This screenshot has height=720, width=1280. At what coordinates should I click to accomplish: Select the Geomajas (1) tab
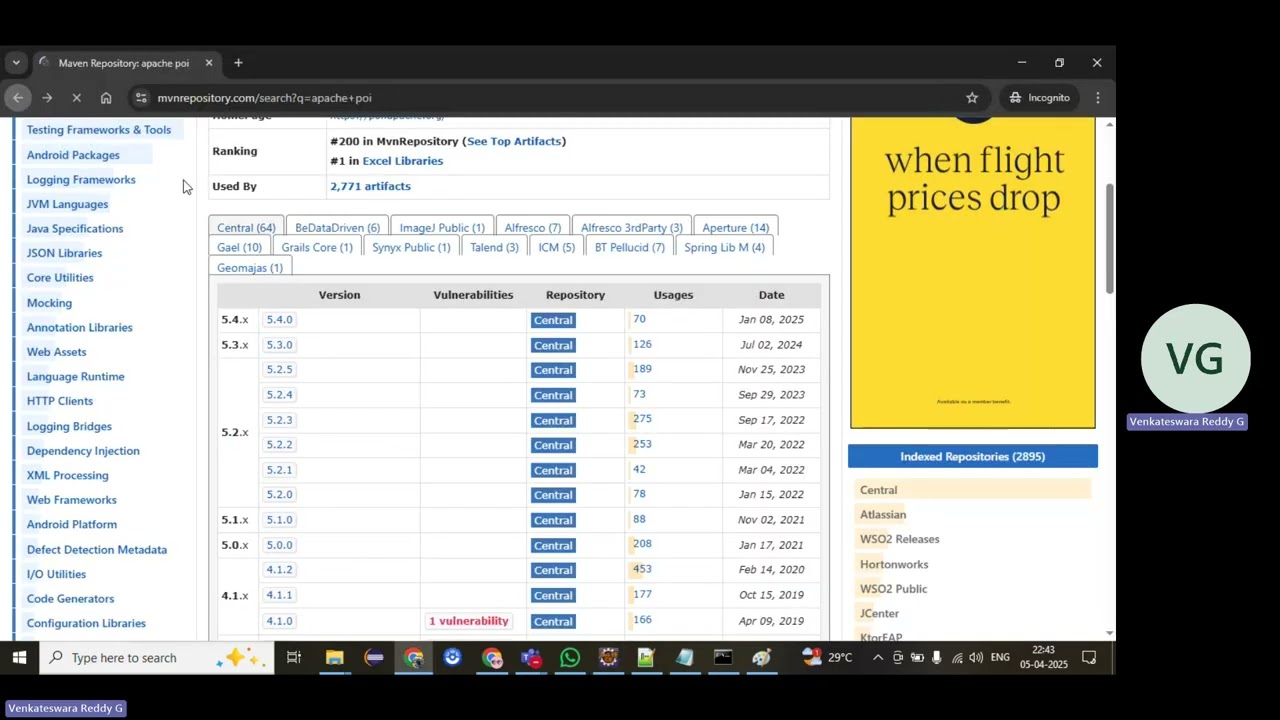pos(250,268)
